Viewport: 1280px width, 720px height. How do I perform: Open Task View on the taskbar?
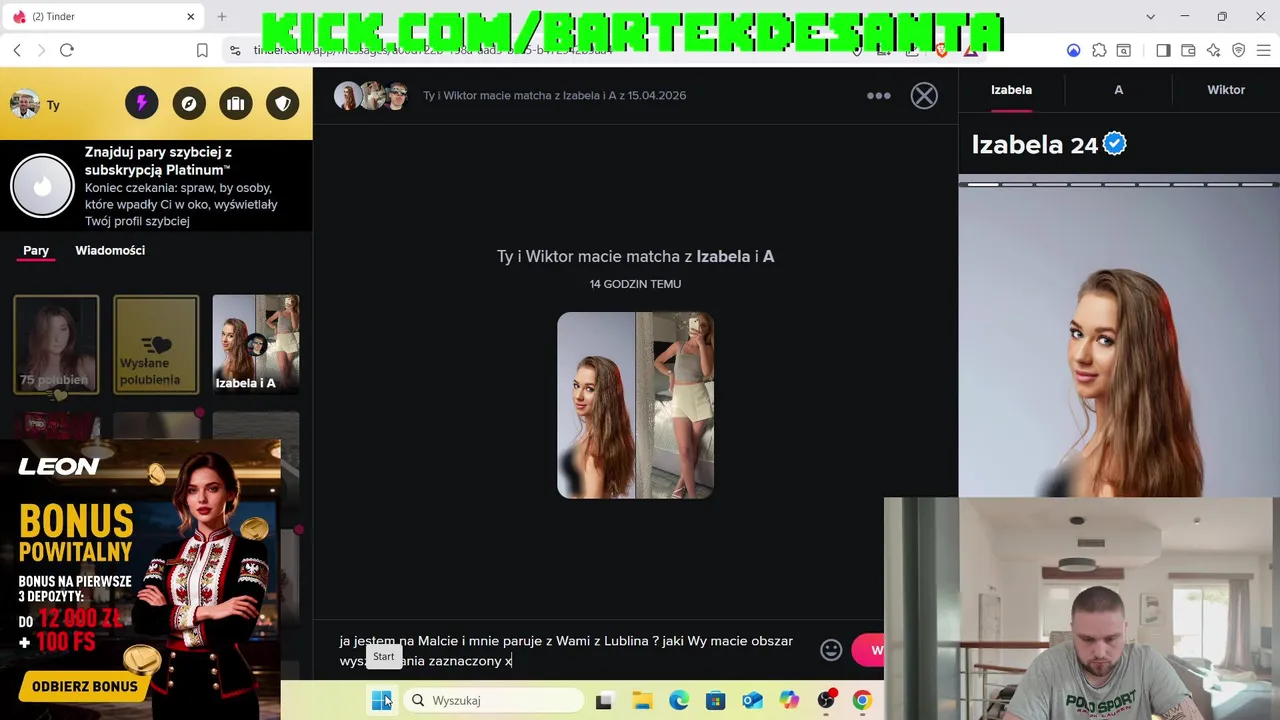(x=603, y=701)
